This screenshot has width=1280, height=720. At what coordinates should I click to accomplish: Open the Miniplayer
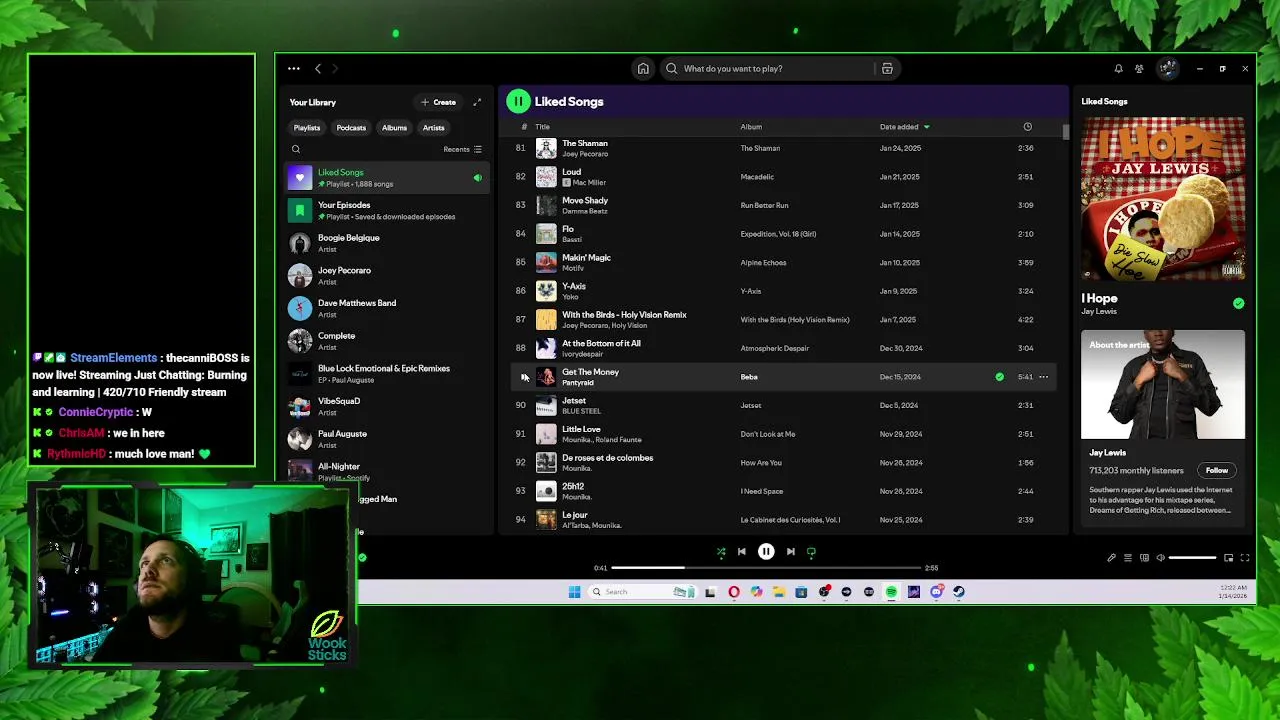(x=1228, y=558)
